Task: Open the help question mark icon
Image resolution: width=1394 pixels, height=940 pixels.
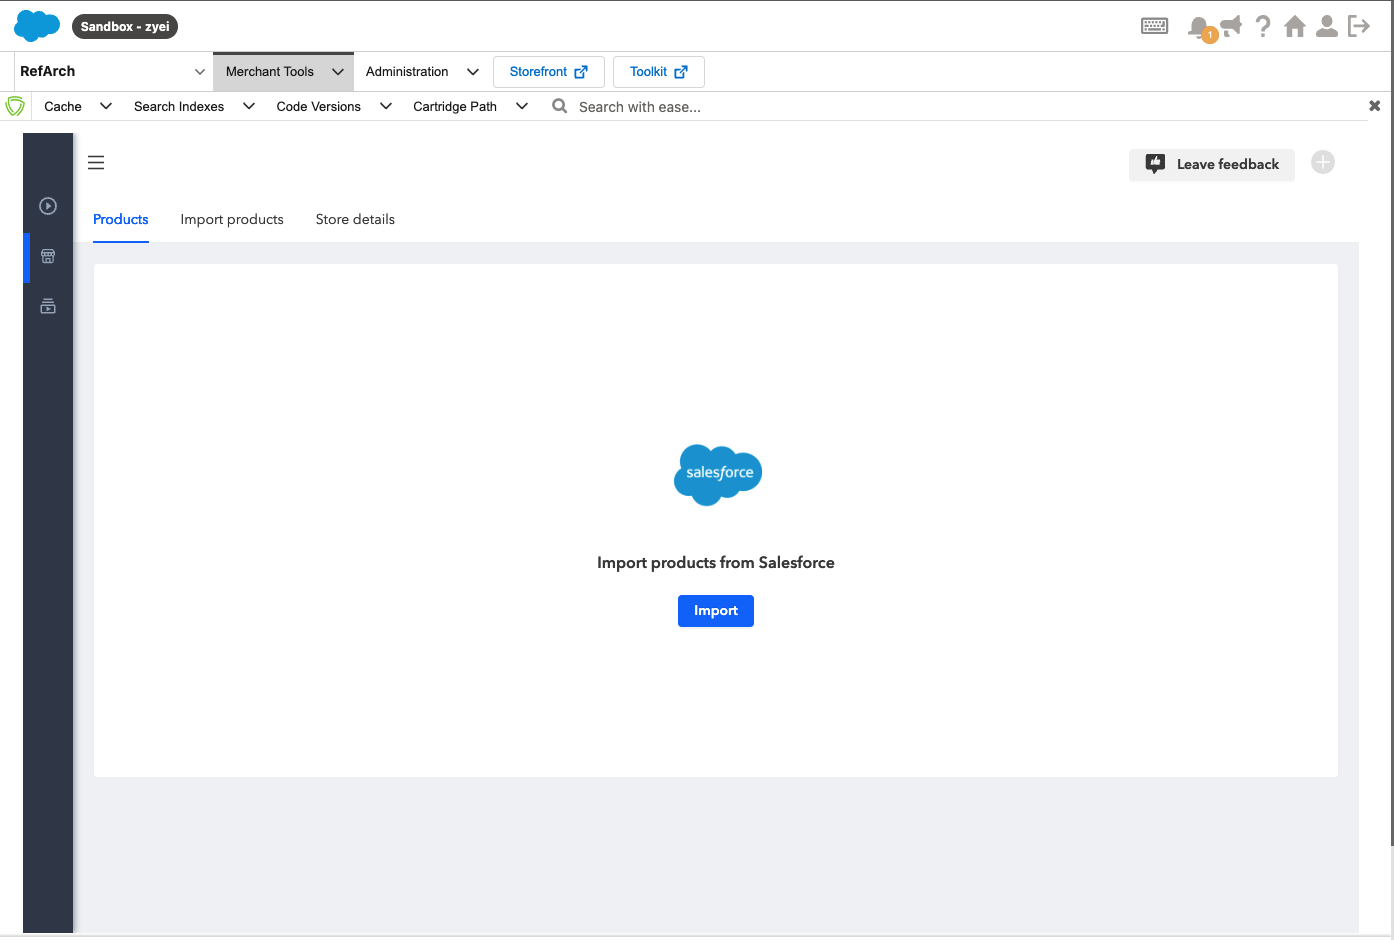Action: (1263, 26)
